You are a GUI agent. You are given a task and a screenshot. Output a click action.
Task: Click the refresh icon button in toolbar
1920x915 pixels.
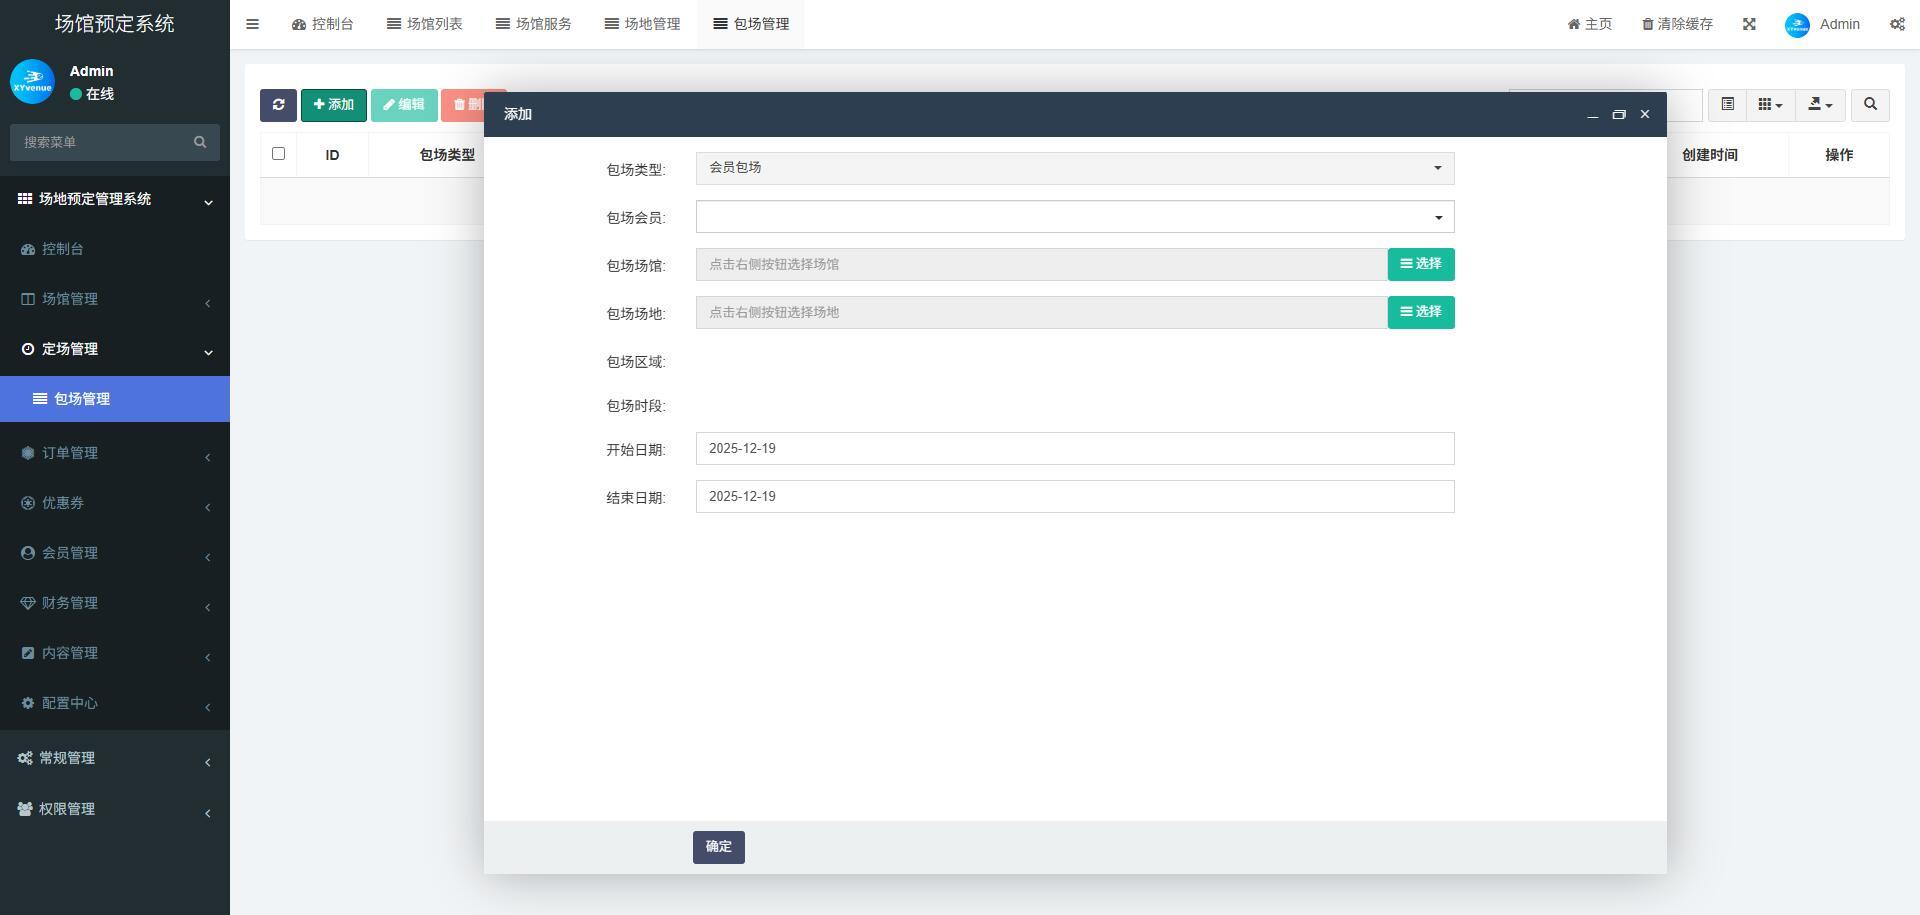[278, 105]
